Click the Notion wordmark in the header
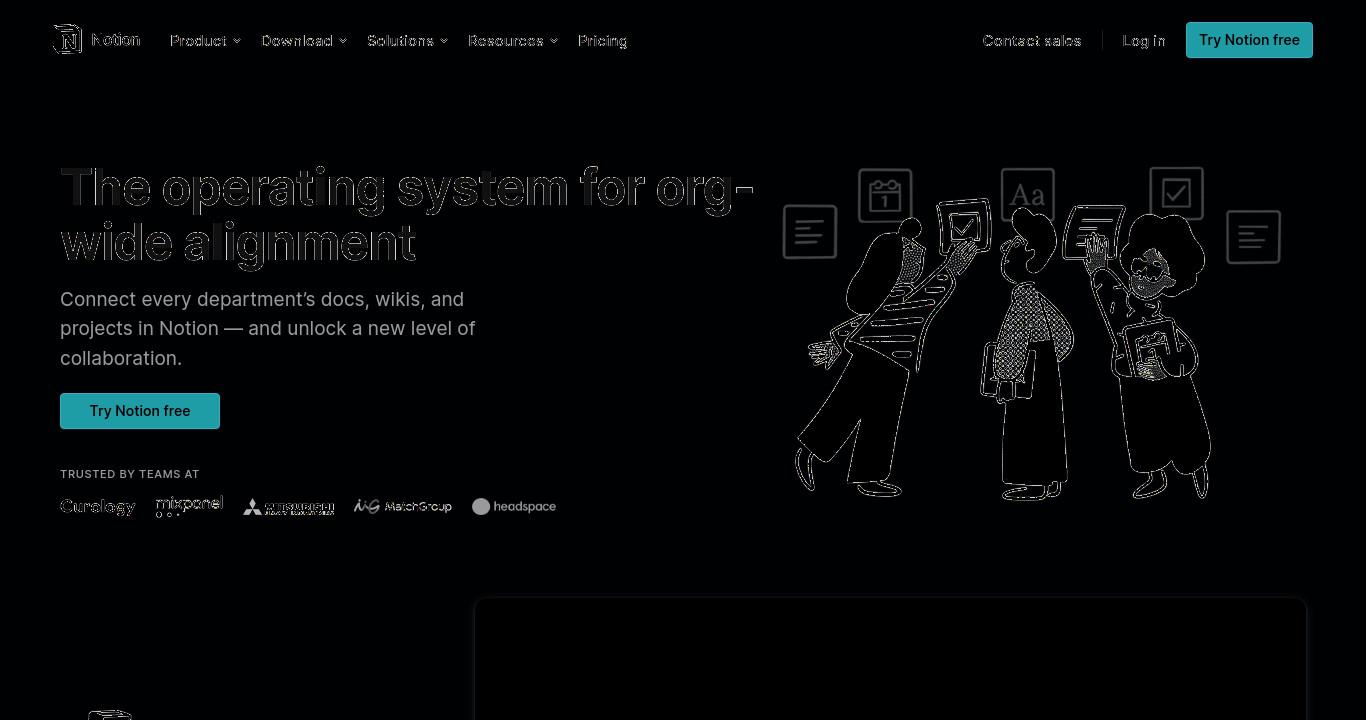Viewport: 1366px width, 720px height. click(116, 40)
